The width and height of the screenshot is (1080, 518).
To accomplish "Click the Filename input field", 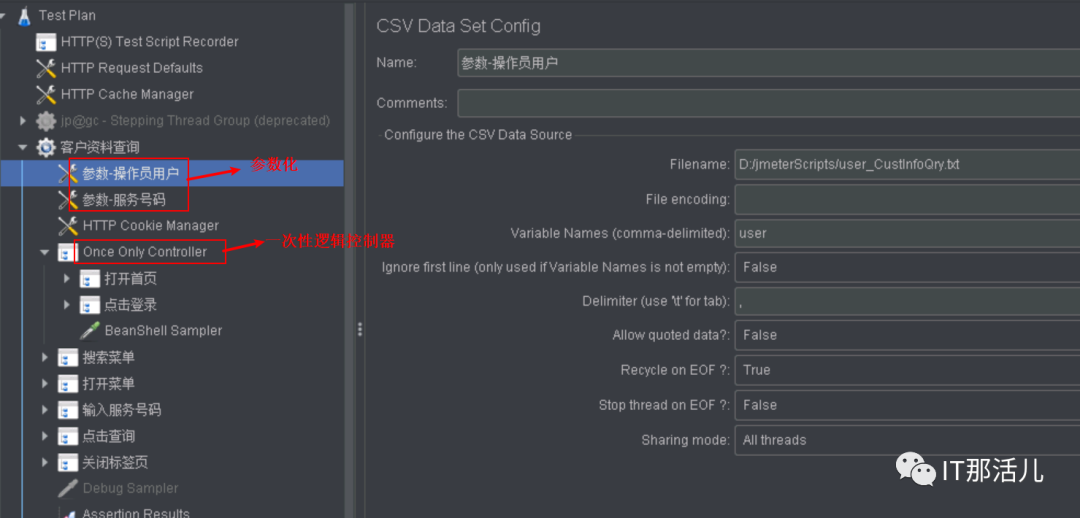I will pos(906,164).
